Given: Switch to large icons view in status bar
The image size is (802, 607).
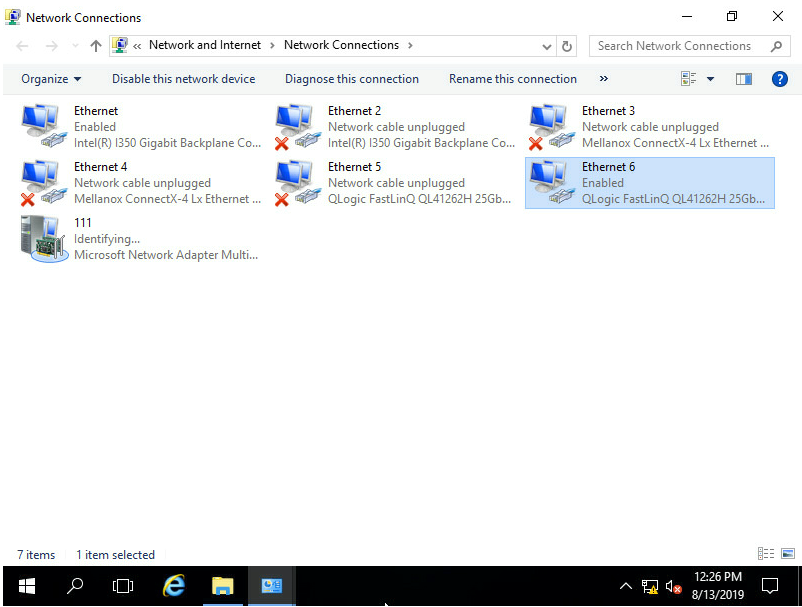Looking at the screenshot, I should tap(788, 553).
